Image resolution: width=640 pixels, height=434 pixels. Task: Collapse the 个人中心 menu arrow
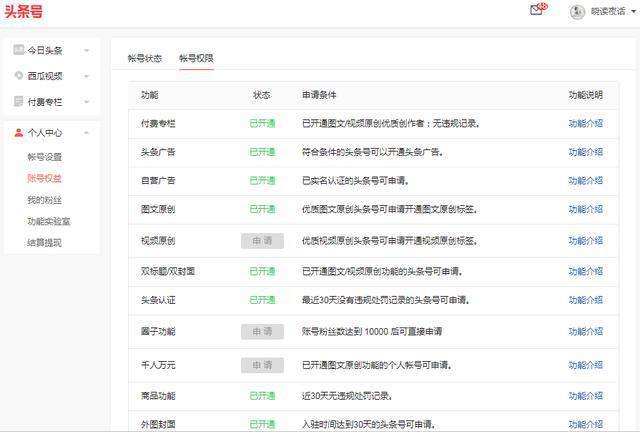[87, 133]
